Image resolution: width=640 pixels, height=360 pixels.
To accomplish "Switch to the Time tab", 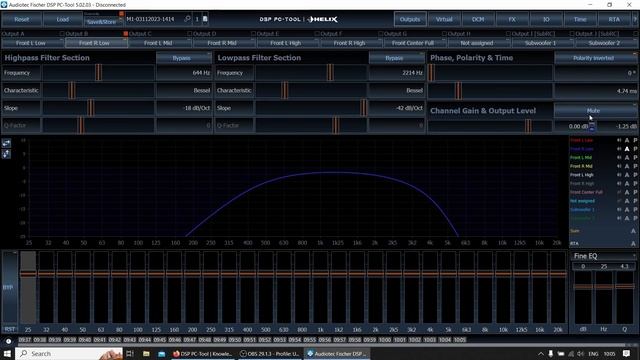I will 580,19.
